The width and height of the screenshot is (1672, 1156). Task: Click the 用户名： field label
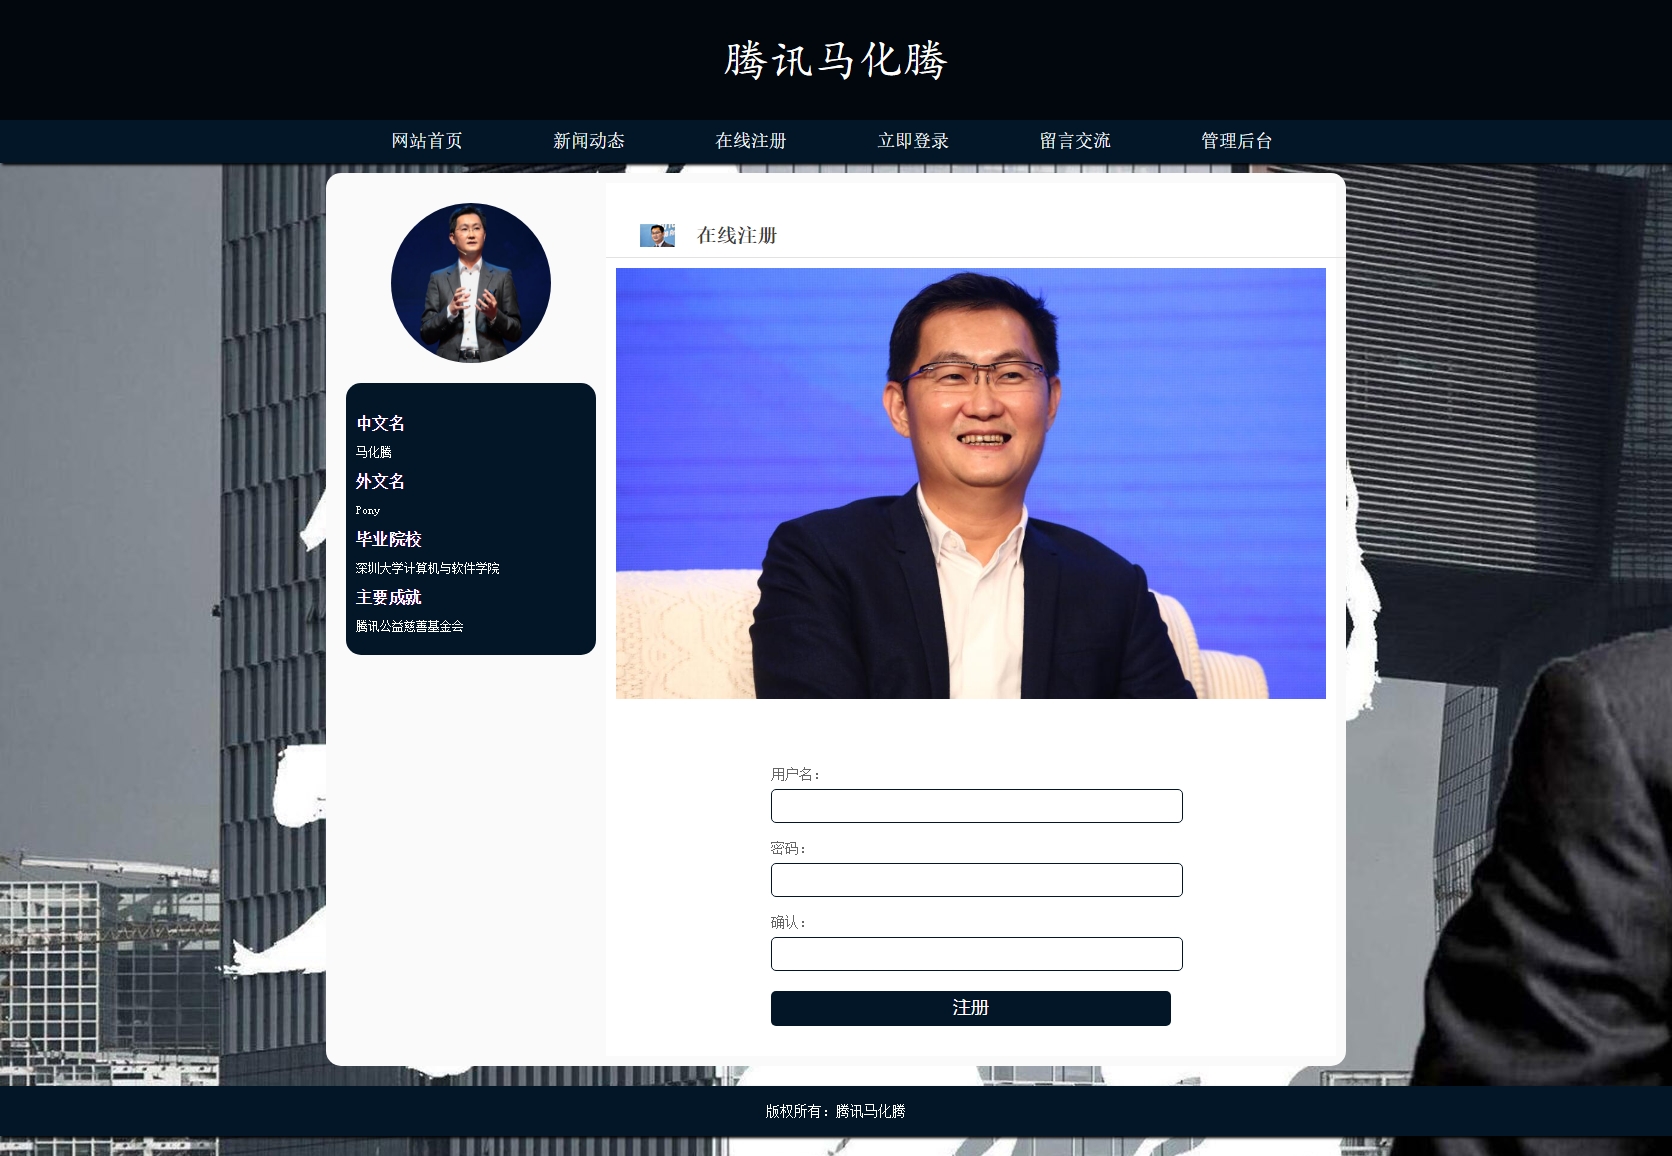795,774
